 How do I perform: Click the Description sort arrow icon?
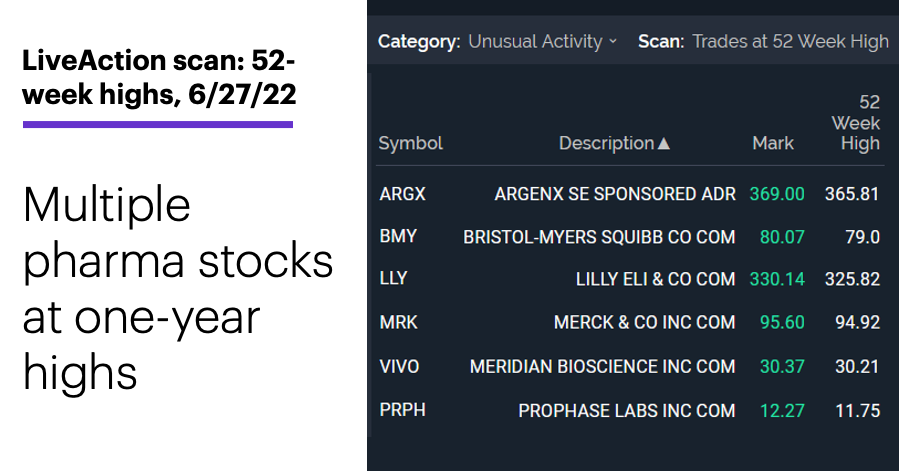tap(664, 143)
